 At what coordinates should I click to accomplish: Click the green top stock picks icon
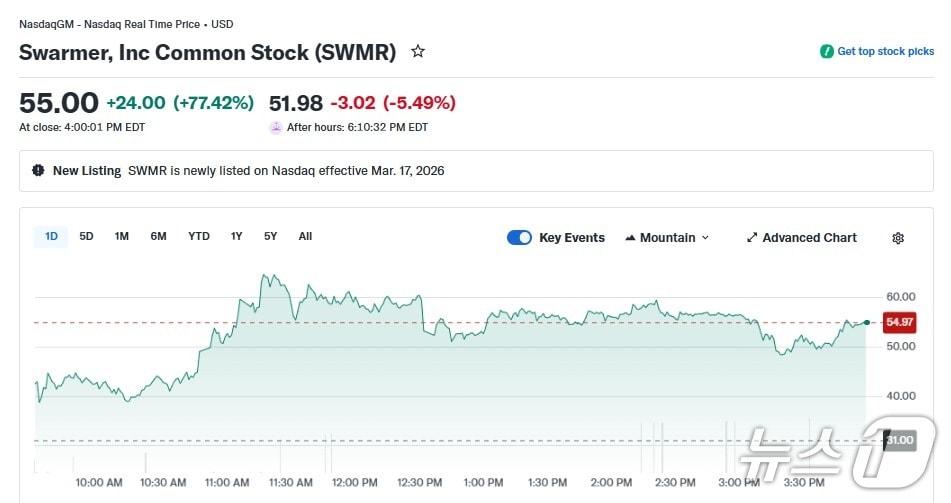coord(826,52)
